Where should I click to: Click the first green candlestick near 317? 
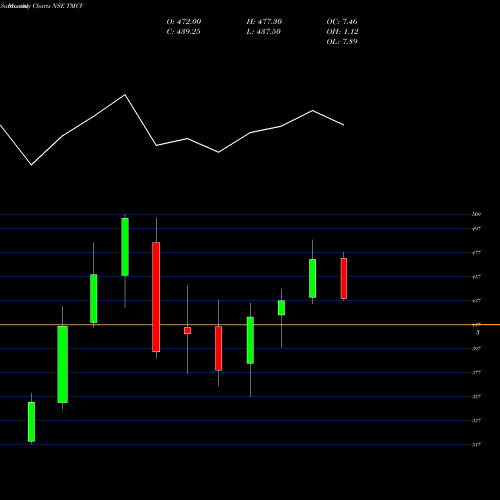[x=31, y=422]
